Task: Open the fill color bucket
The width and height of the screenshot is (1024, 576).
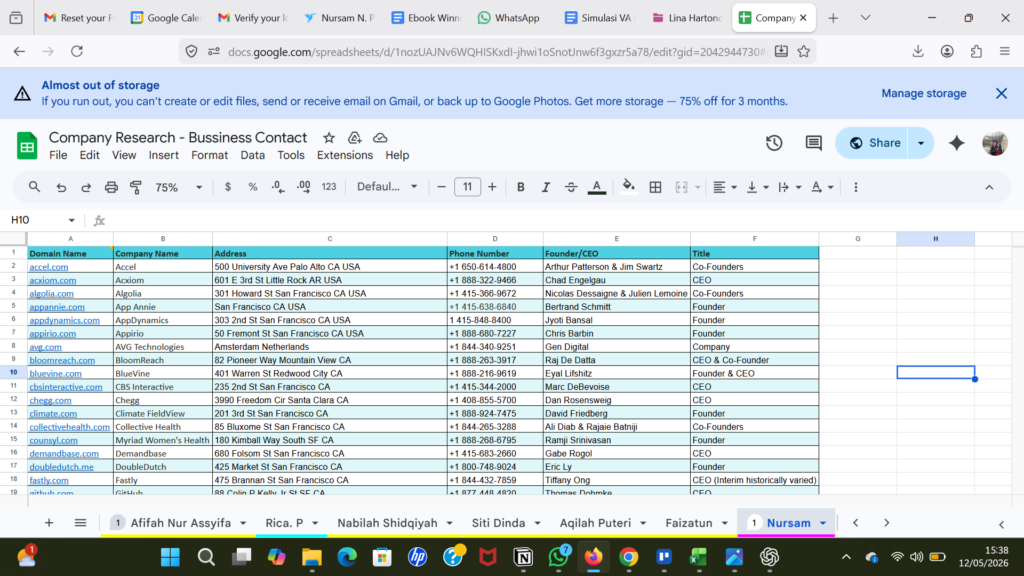Action: (x=628, y=187)
